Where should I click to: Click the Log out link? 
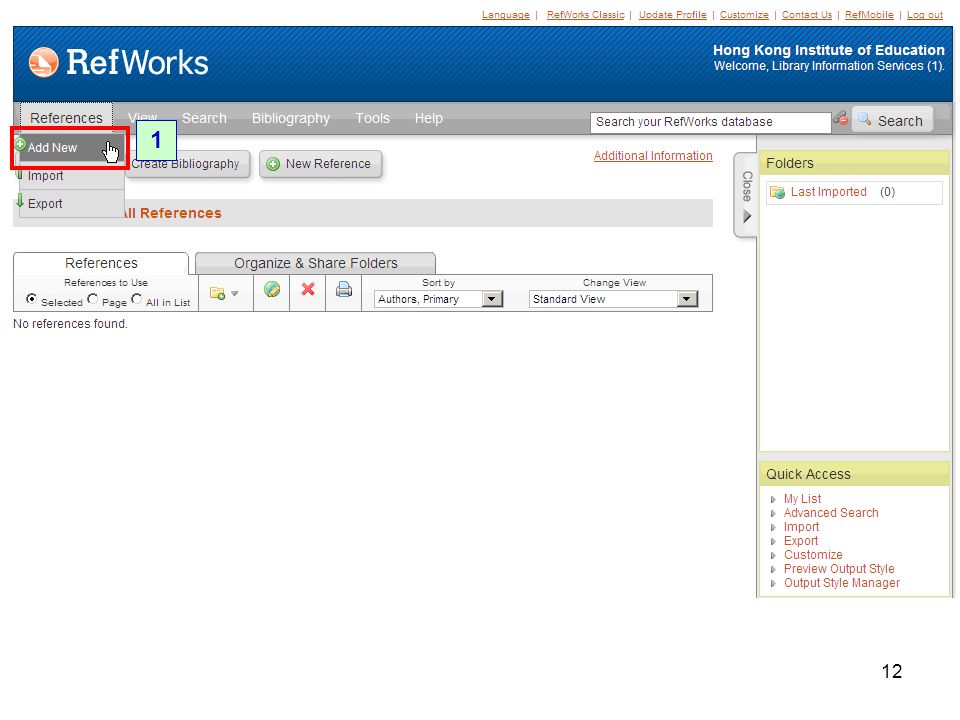[925, 15]
